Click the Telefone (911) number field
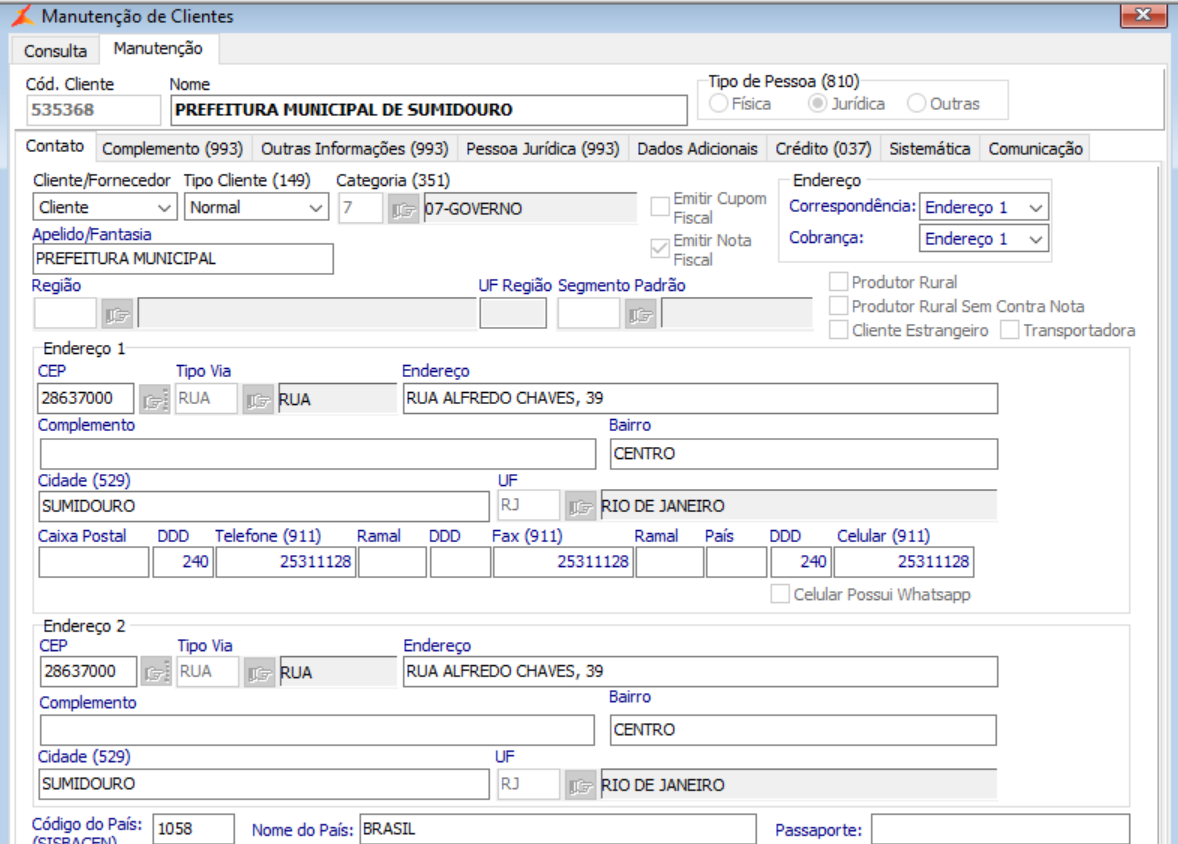 click(x=285, y=562)
